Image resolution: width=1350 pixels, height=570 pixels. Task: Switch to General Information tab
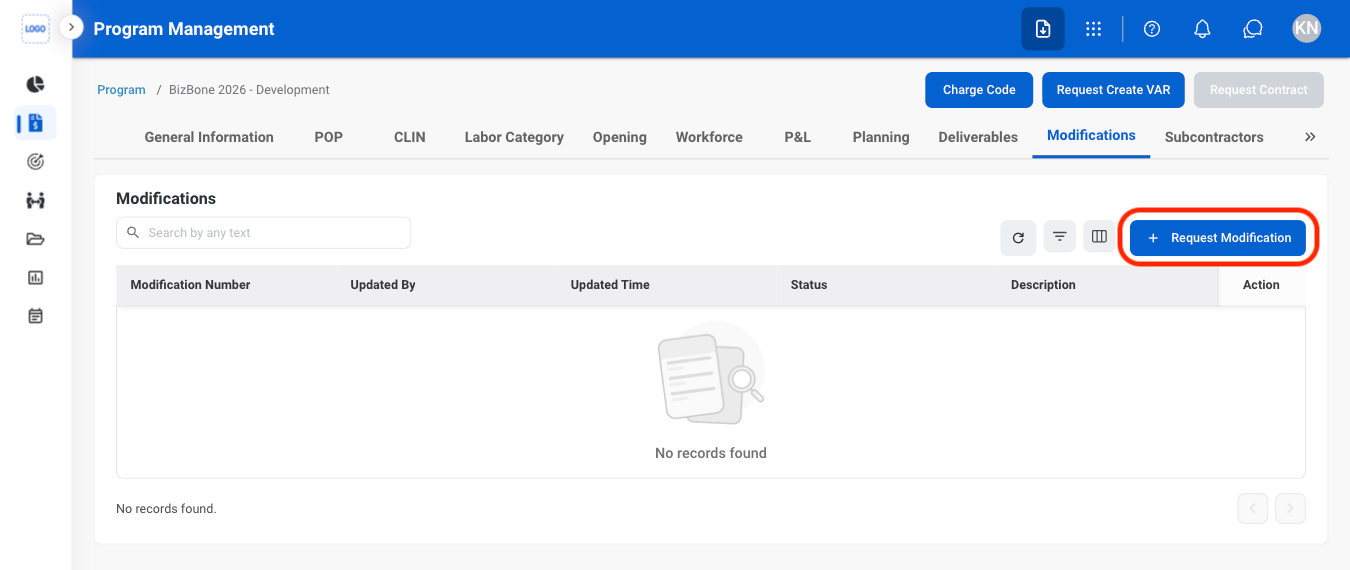(x=209, y=137)
